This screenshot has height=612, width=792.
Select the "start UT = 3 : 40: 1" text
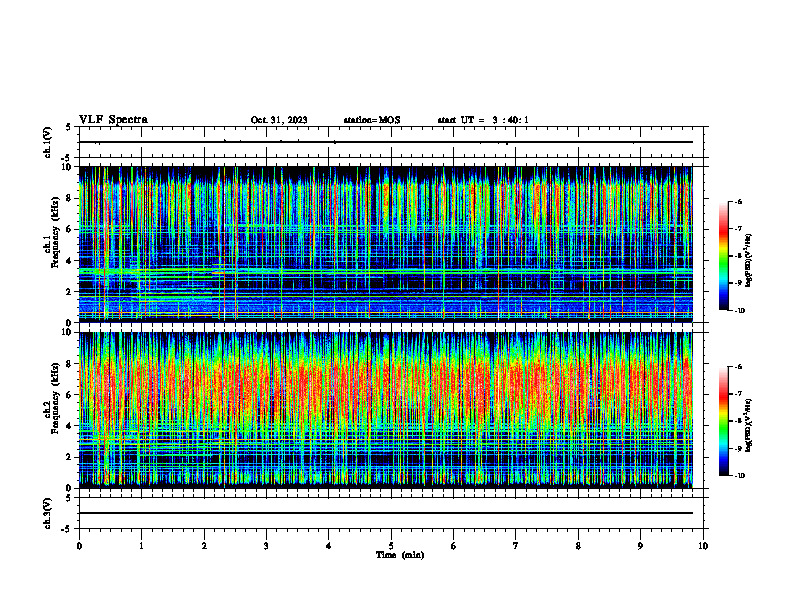[483, 120]
